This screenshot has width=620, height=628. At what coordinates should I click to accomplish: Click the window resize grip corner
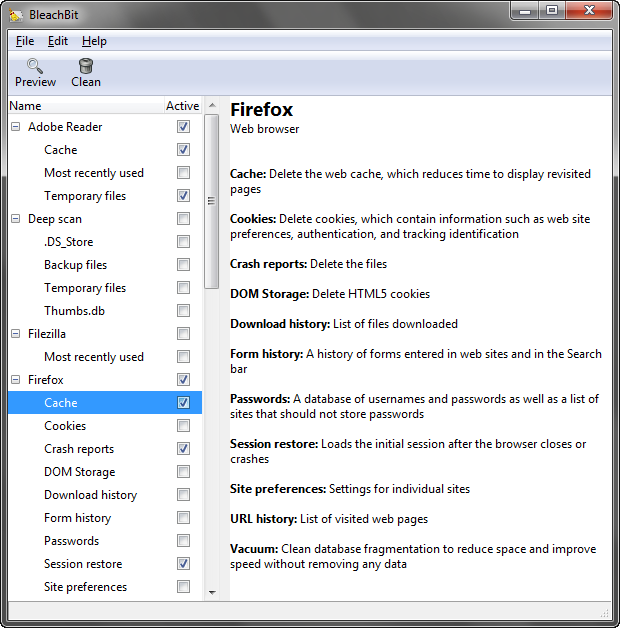point(605,613)
